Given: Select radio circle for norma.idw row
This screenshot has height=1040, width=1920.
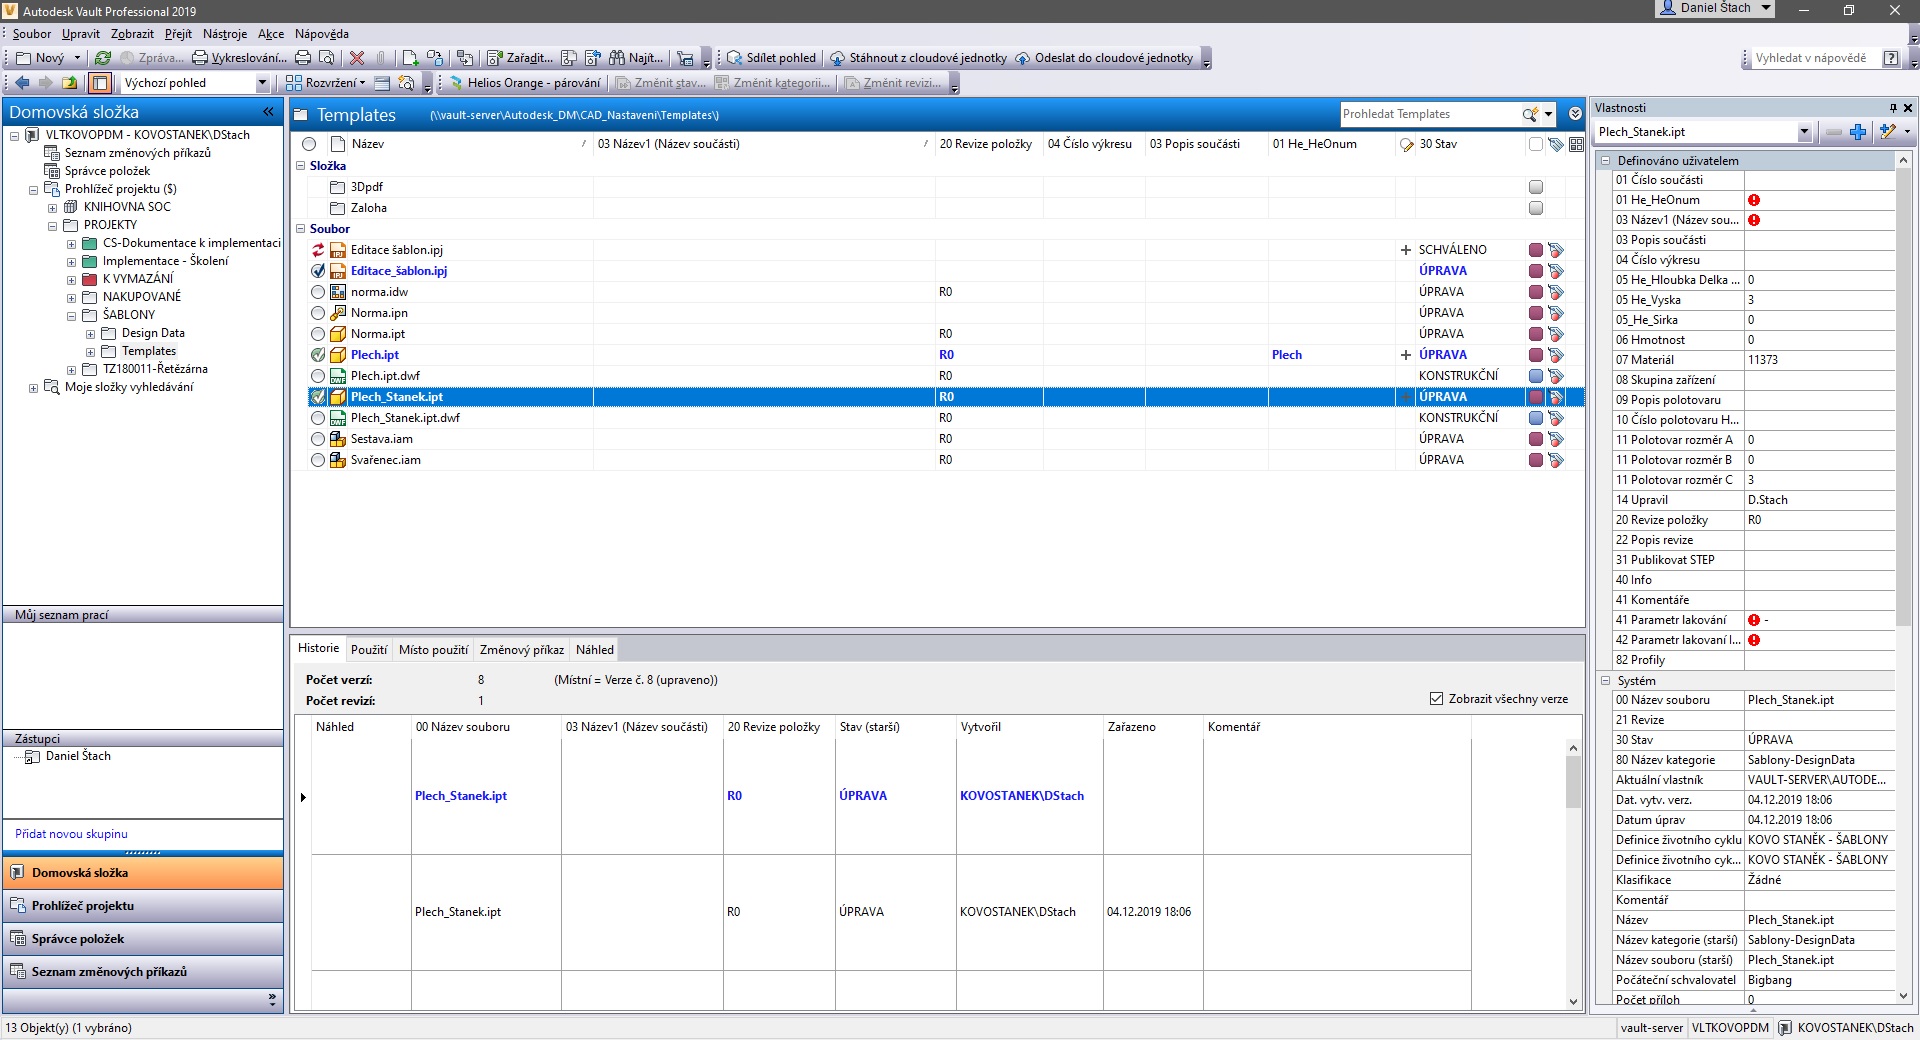Looking at the screenshot, I should pos(318,292).
